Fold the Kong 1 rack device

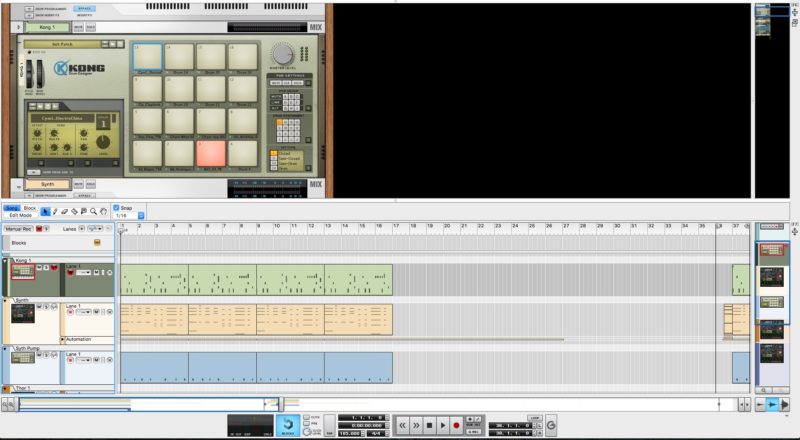(19, 27)
